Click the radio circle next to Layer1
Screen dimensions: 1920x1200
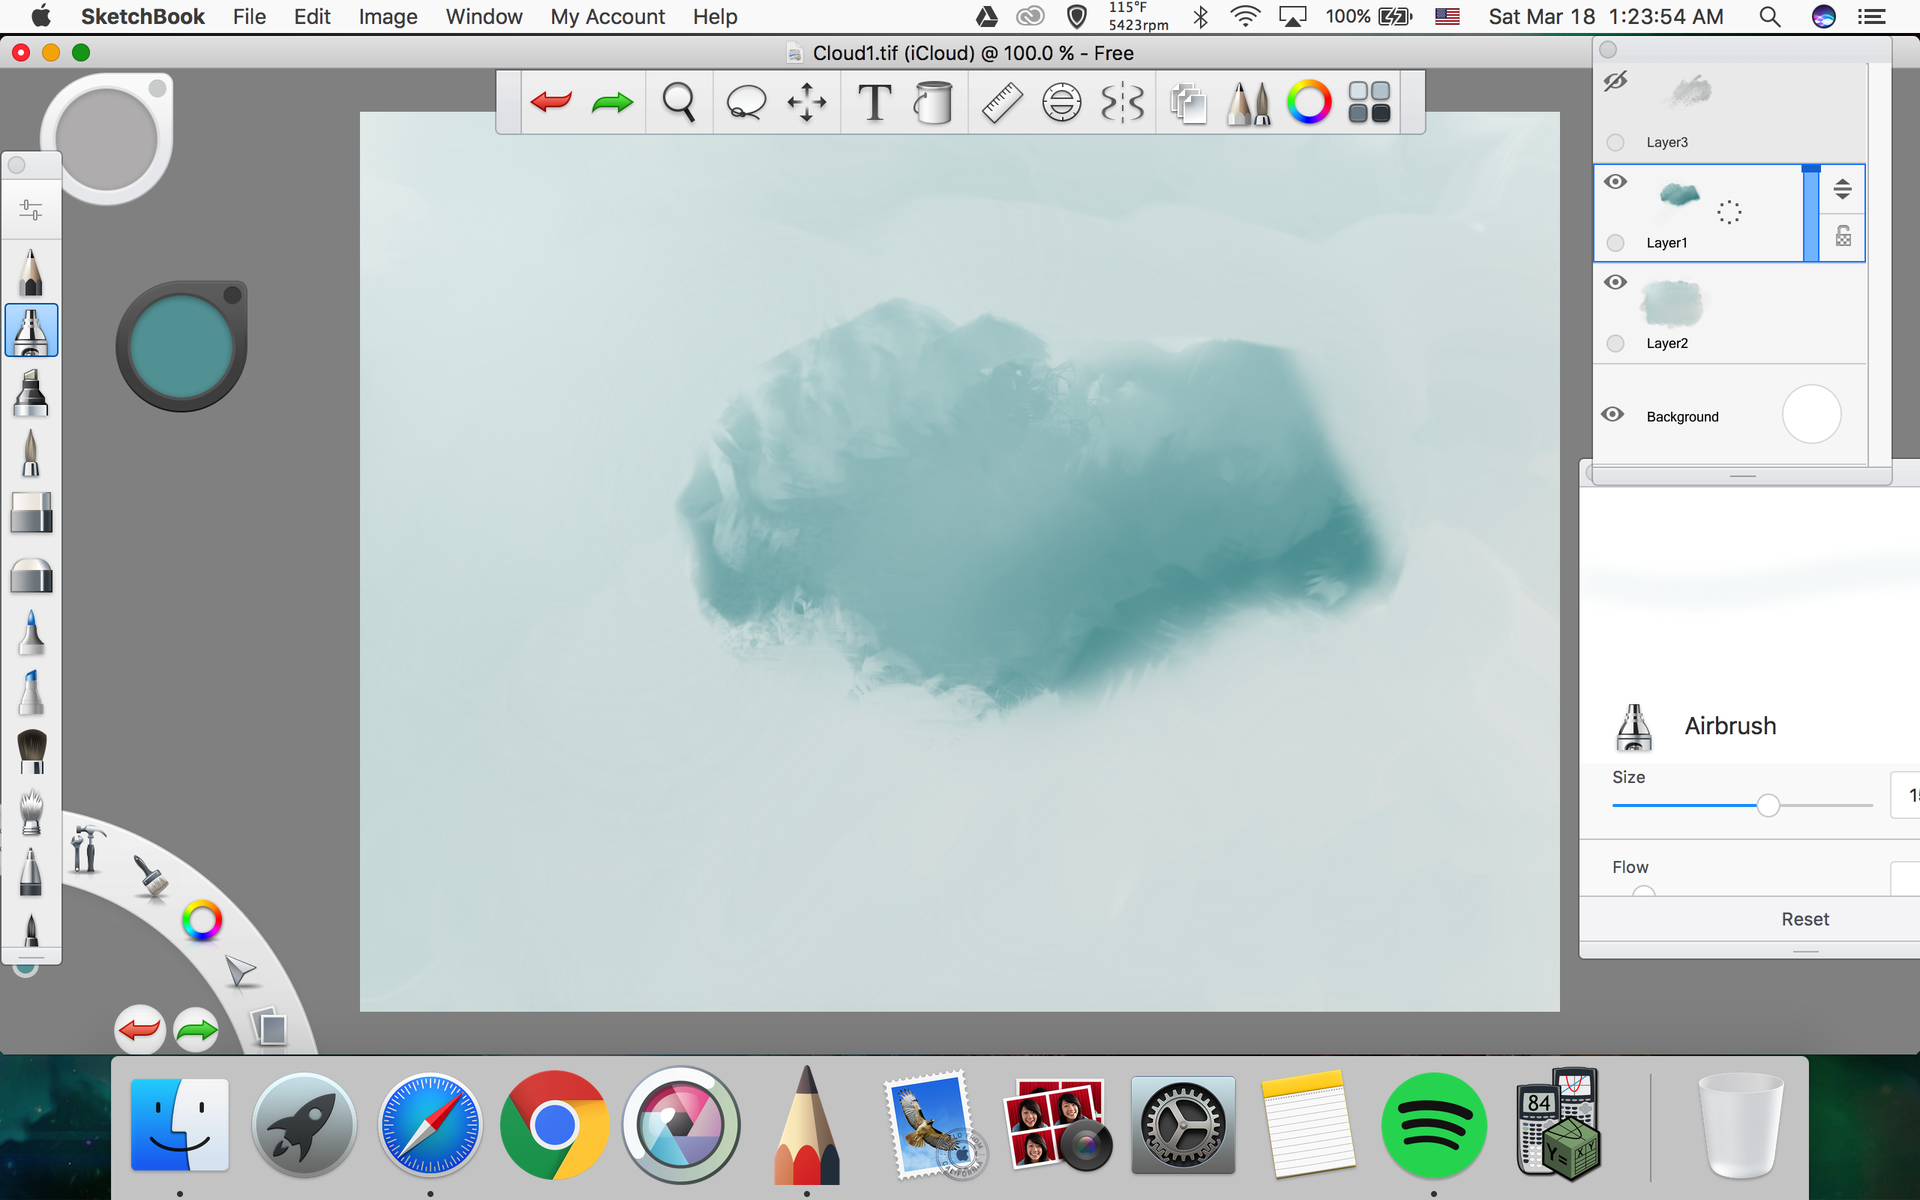click(1615, 243)
